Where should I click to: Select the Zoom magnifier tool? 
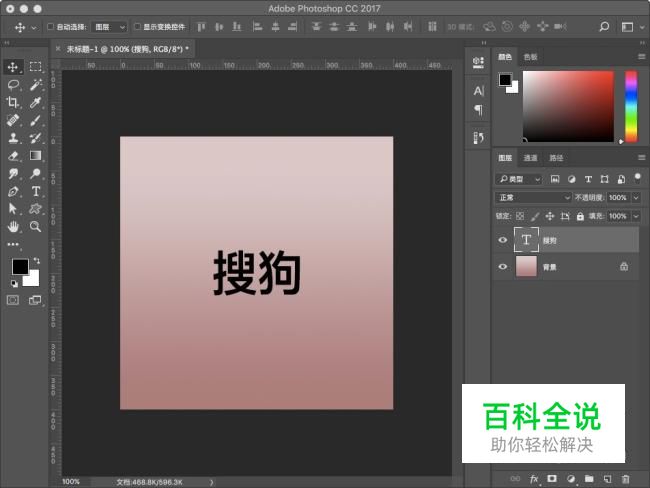(35, 226)
